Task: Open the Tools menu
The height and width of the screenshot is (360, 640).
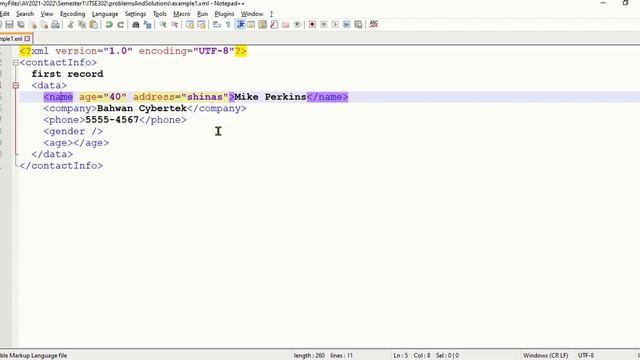Action: 160,14
